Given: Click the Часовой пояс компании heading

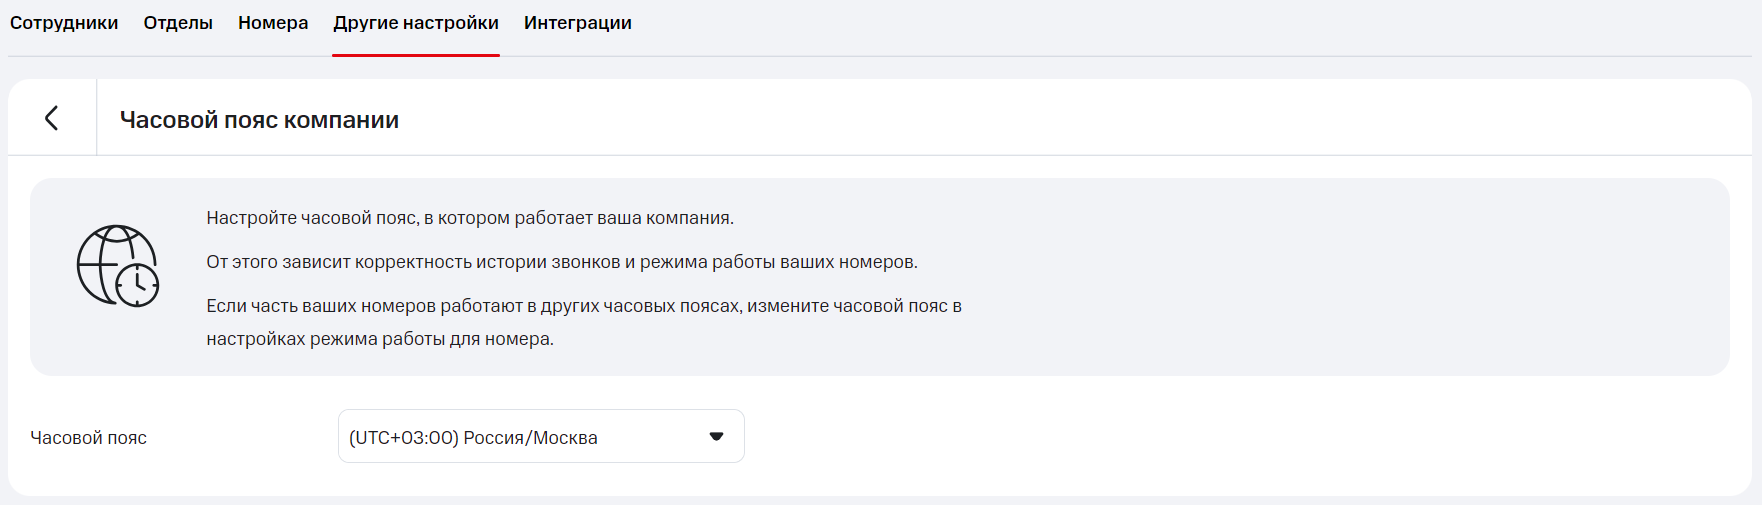Looking at the screenshot, I should (x=259, y=120).
